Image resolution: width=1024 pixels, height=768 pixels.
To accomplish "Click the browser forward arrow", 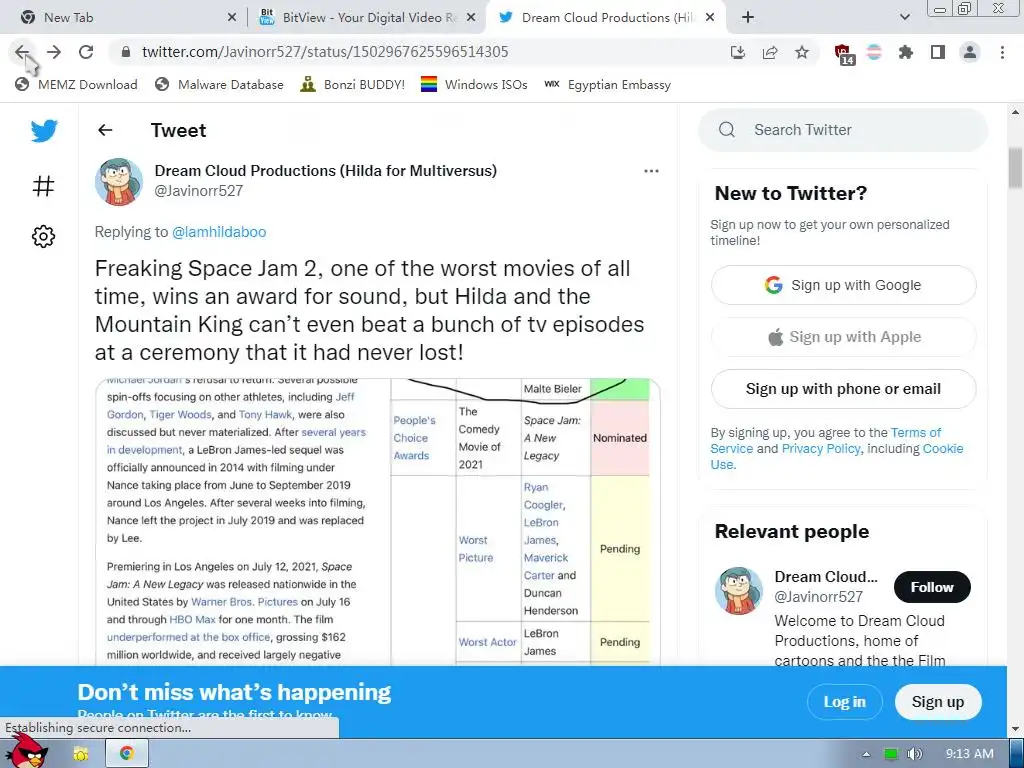I will click(x=54, y=52).
